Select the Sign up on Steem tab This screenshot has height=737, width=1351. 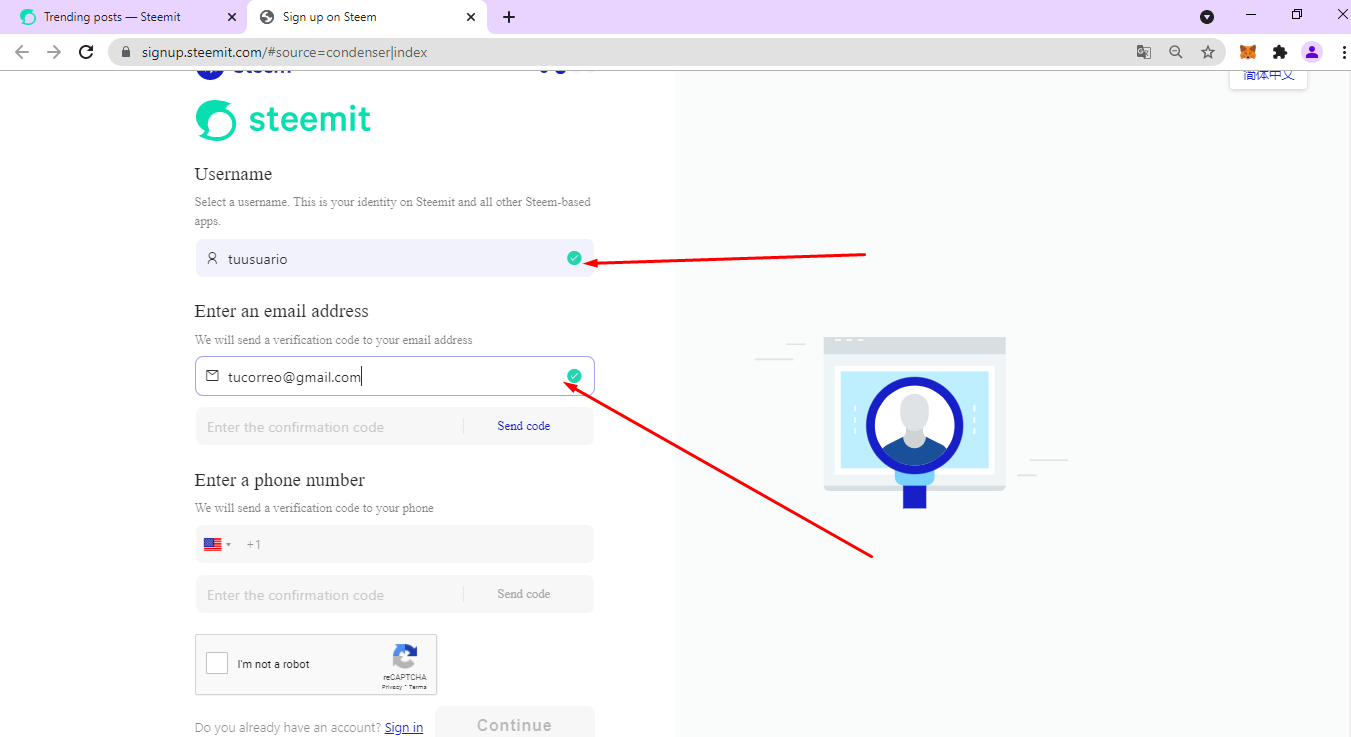367,17
